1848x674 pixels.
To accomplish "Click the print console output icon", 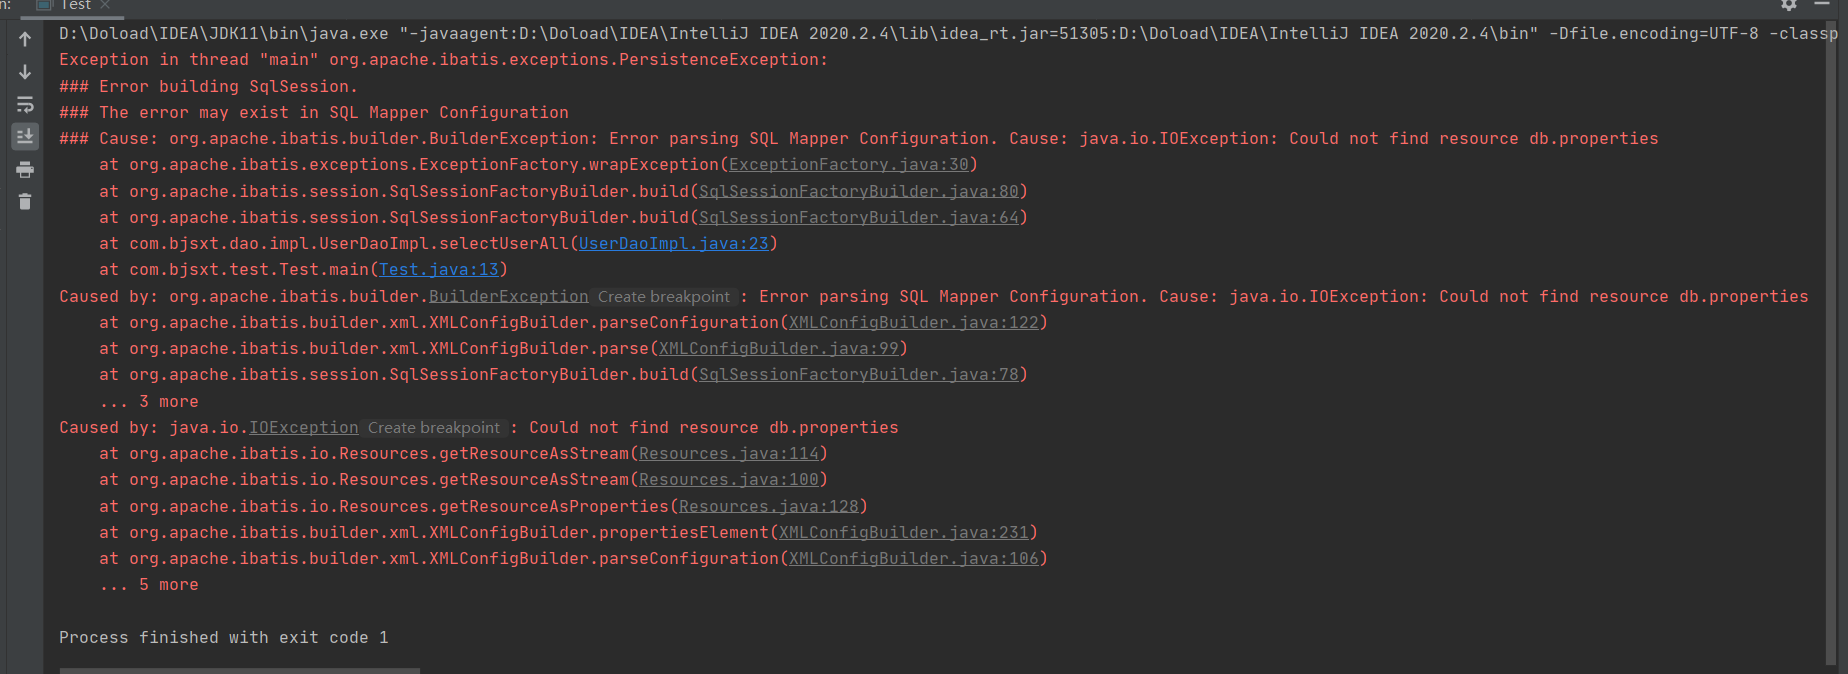I will click(x=25, y=169).
